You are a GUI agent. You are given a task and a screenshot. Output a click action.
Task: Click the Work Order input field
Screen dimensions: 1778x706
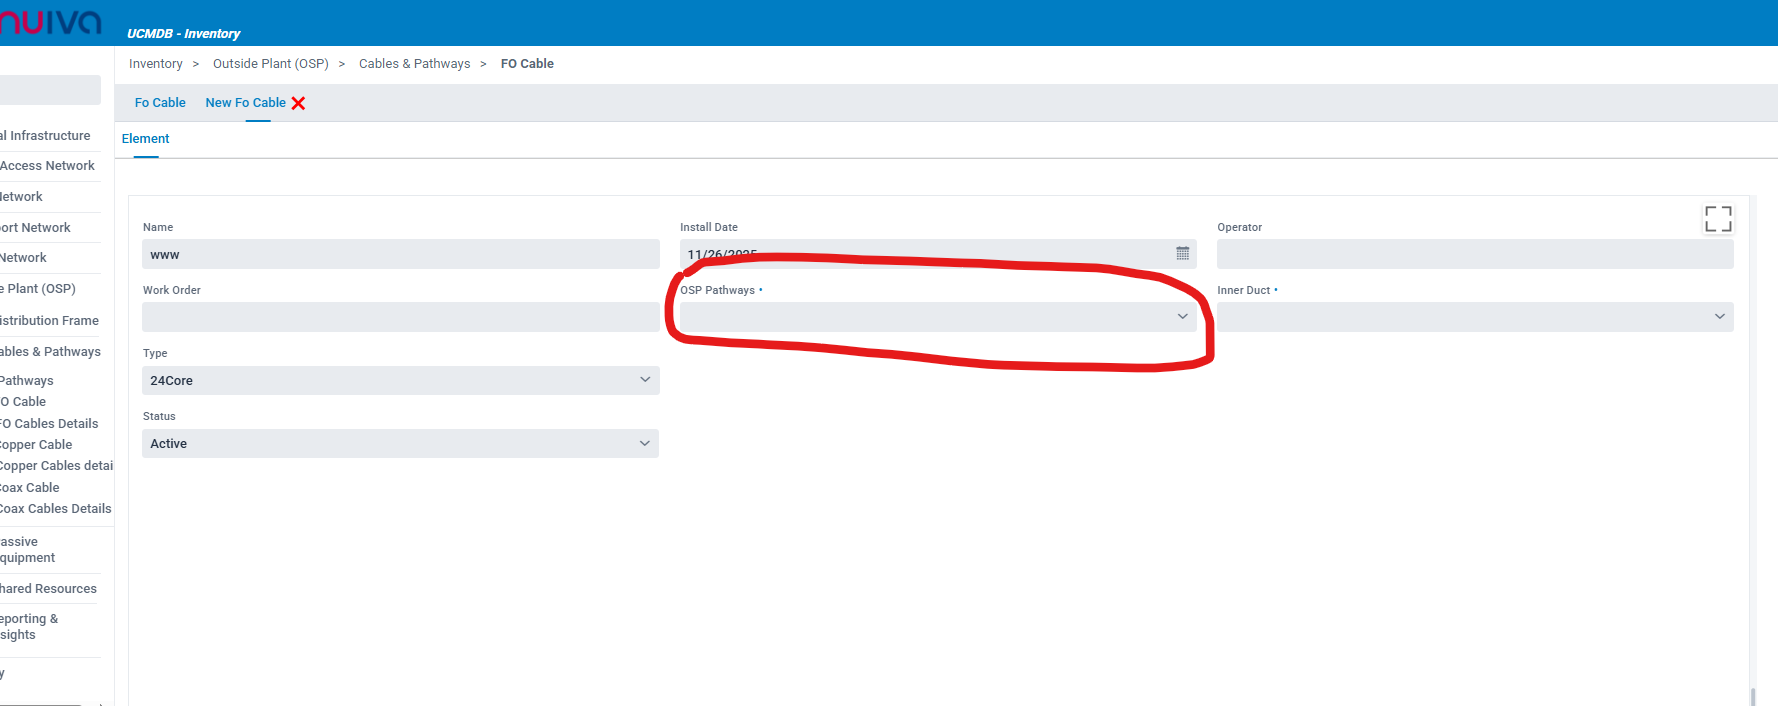pos(400,317)
